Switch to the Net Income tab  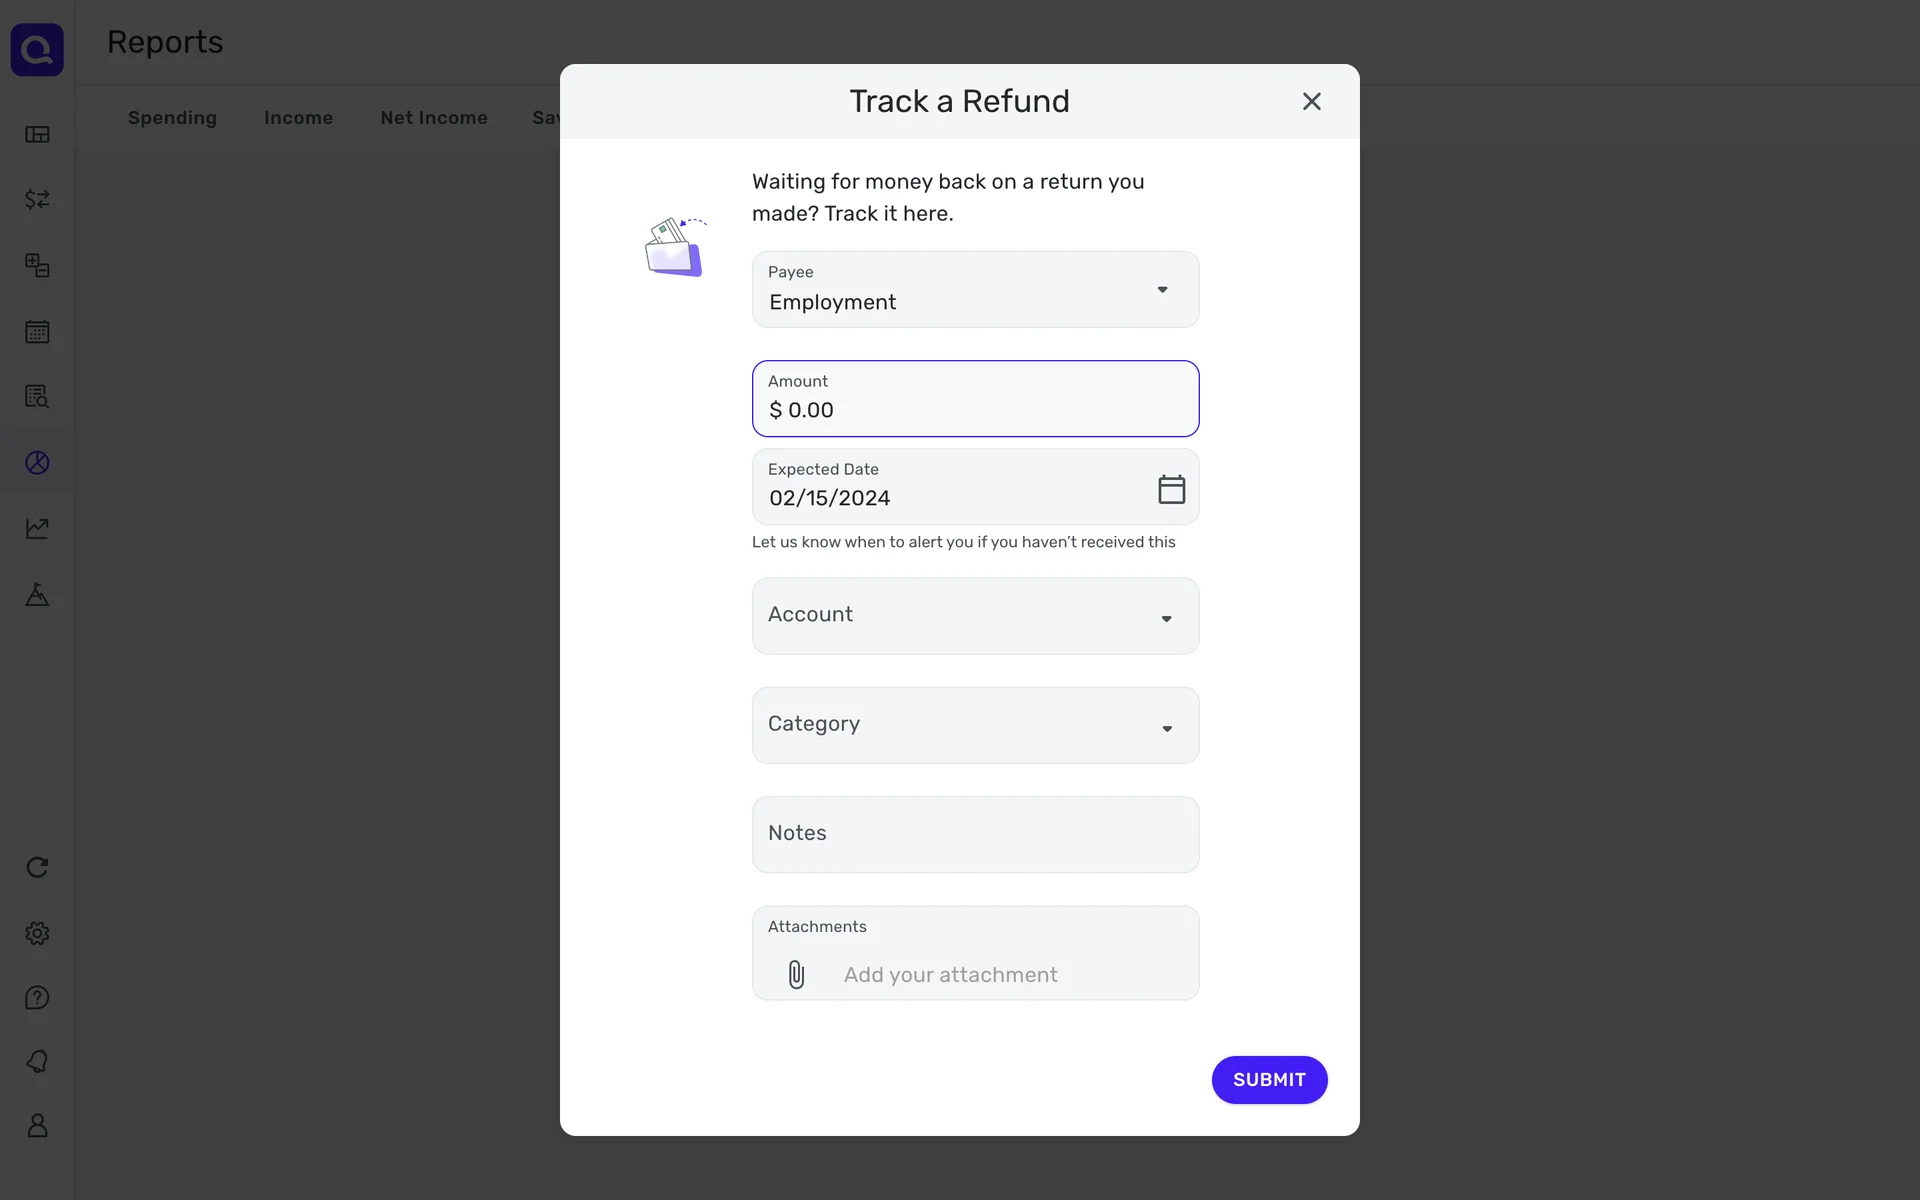[x=433, y=118]
